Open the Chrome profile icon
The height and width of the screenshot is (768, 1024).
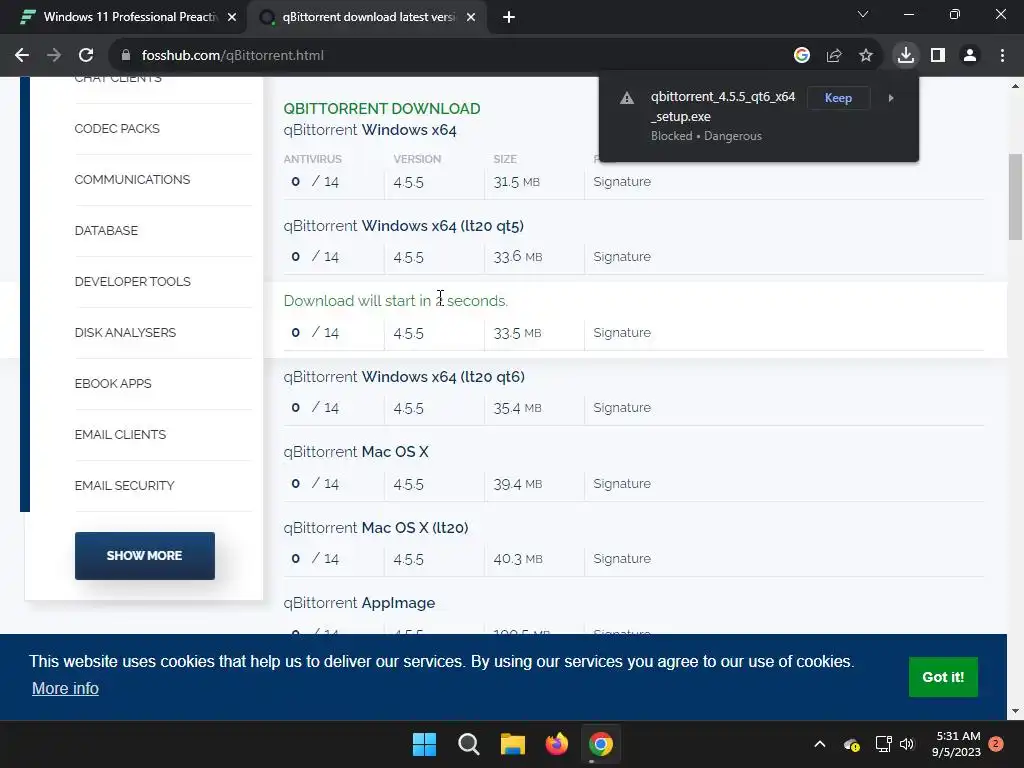(x=970, y=56)
